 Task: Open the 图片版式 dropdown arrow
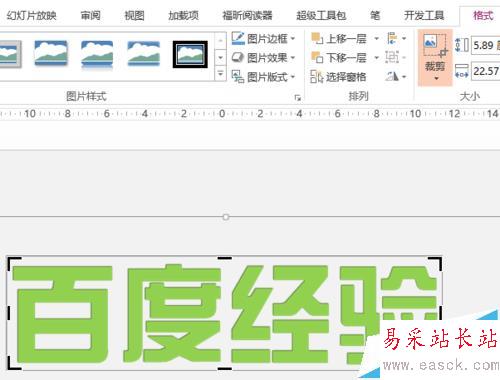[293, 77]
